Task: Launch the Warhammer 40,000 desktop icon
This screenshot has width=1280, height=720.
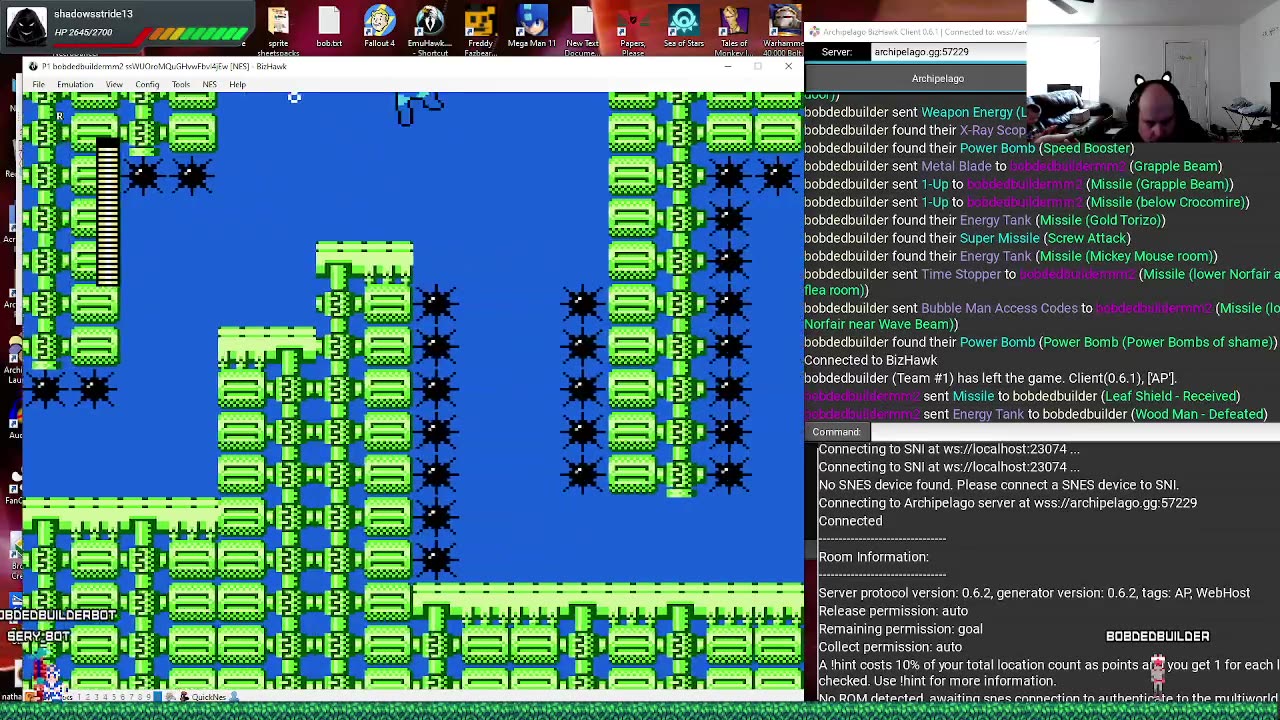Action: pyautogui.click(x=784, y=30)
